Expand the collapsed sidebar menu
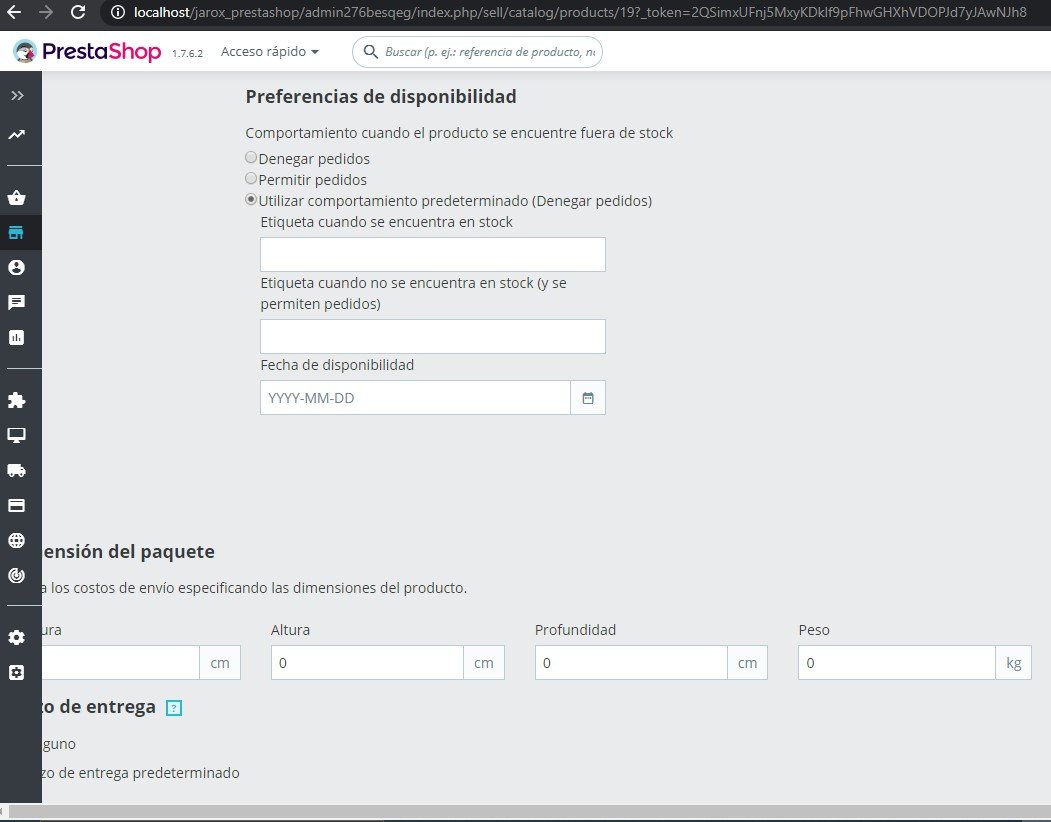The width and height of the screenshot is (1051, 822). [17, 96]
